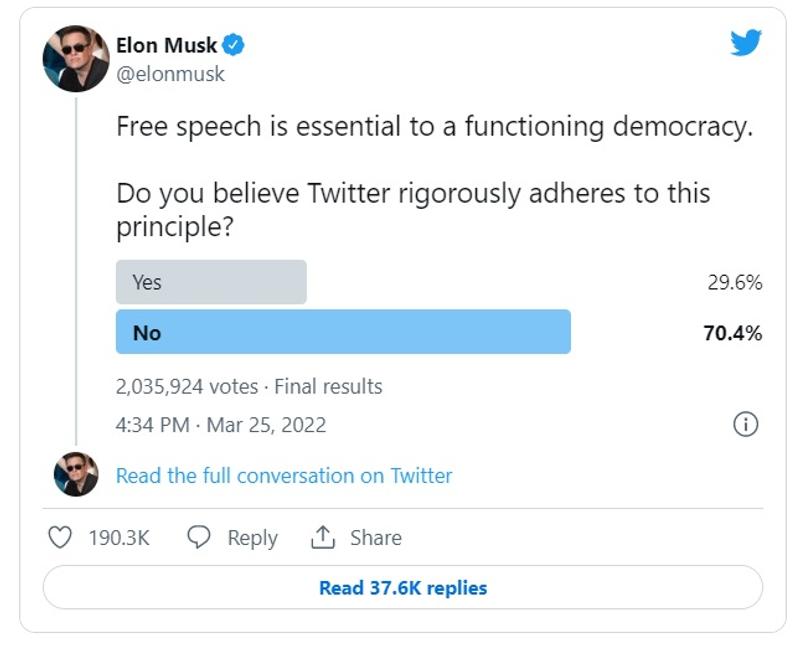Click the Reply label text
Image resolution: width=800 pixels, height=652 pixels.
click(252, 538)
